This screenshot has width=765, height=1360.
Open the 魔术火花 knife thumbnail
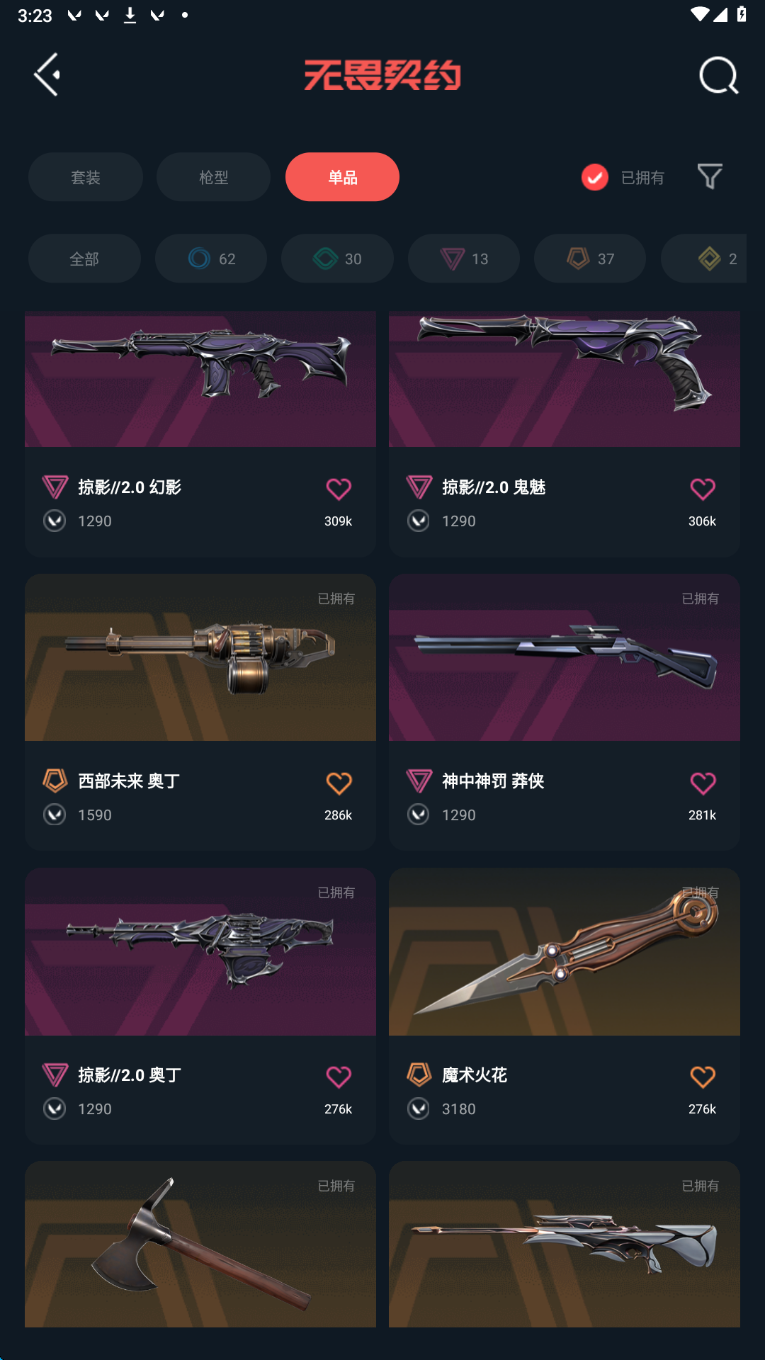coord(564,952)
